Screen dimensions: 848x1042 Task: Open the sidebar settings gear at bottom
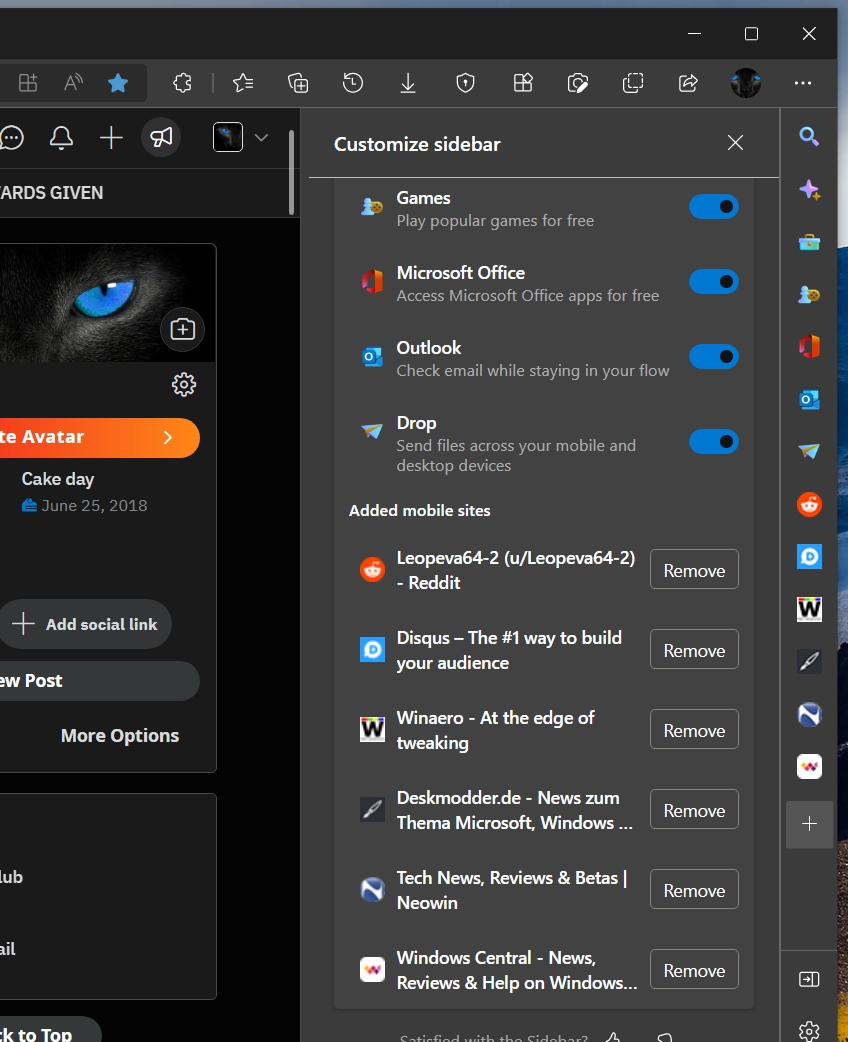point(809,1031)
